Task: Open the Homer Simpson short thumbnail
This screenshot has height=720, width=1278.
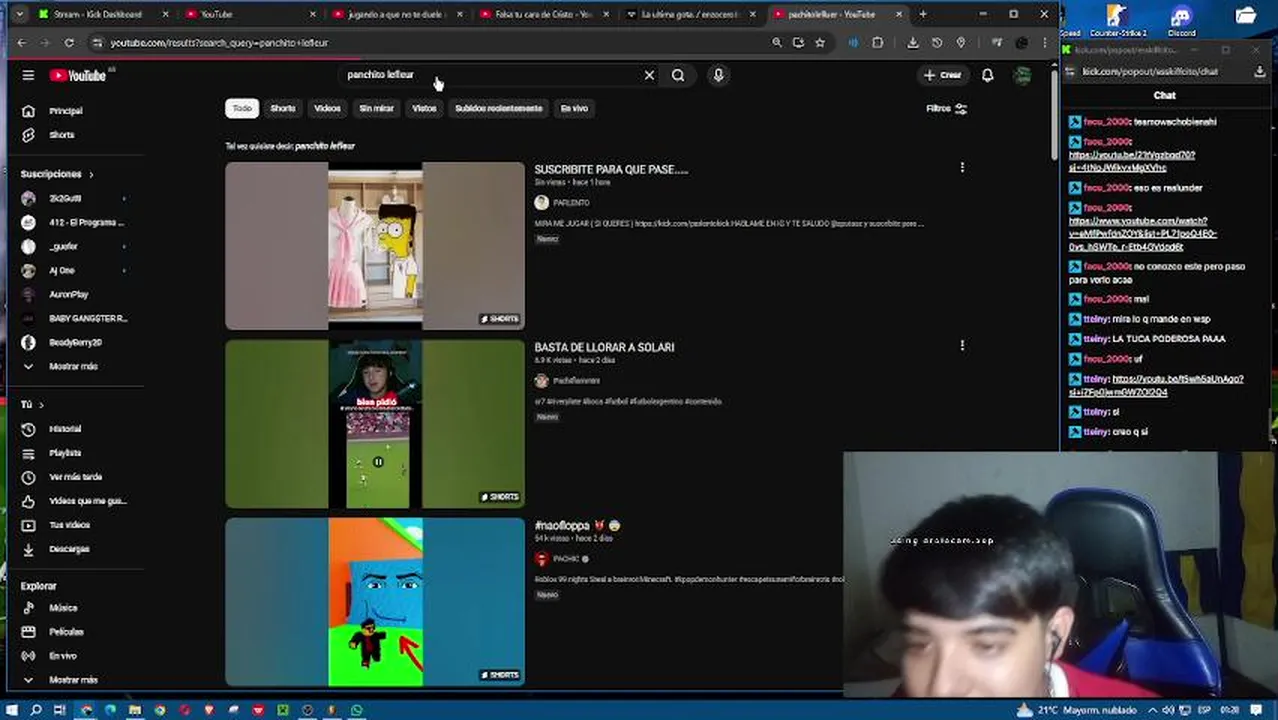Action: (375, 246)
